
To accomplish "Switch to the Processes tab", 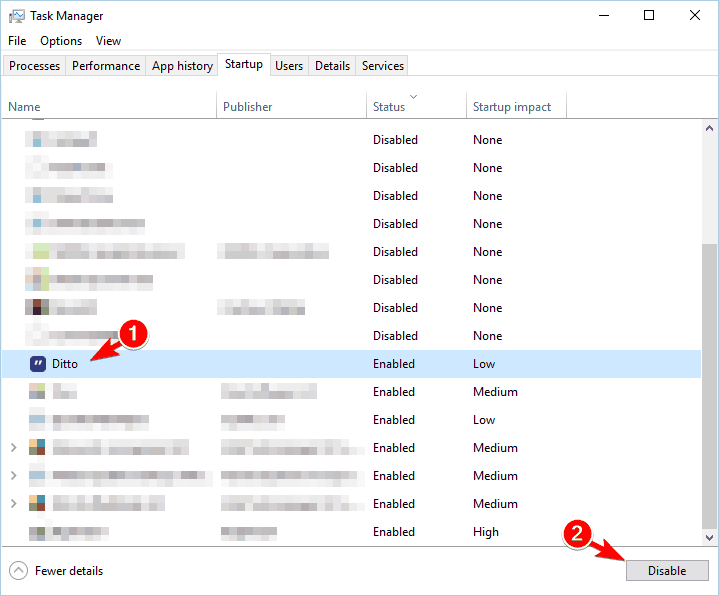I will (x=35, y=66).
